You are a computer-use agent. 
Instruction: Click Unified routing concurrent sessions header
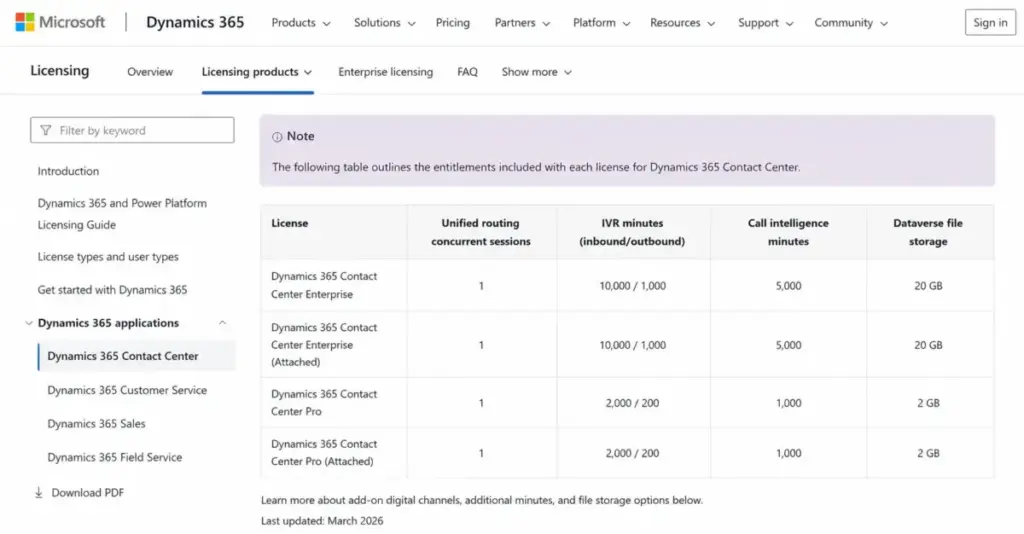481,232
